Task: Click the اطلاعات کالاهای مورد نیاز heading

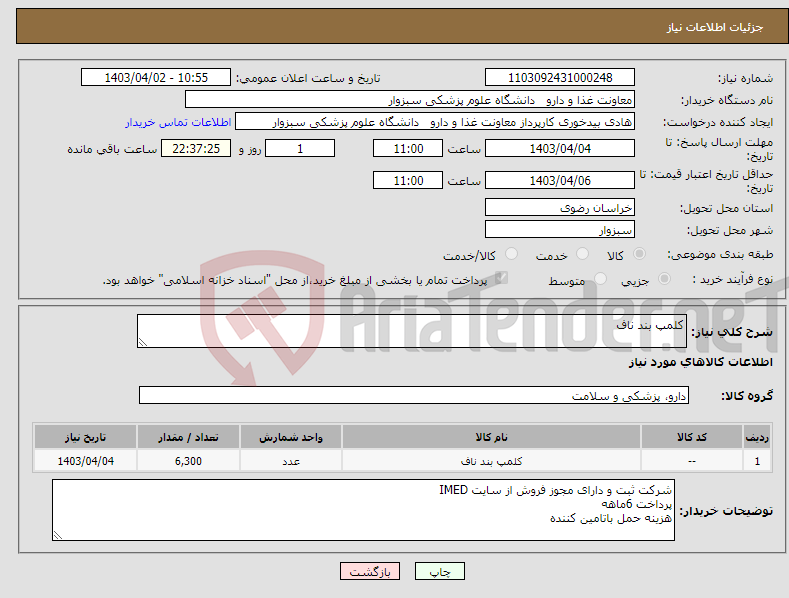Action: coord(700,362)
